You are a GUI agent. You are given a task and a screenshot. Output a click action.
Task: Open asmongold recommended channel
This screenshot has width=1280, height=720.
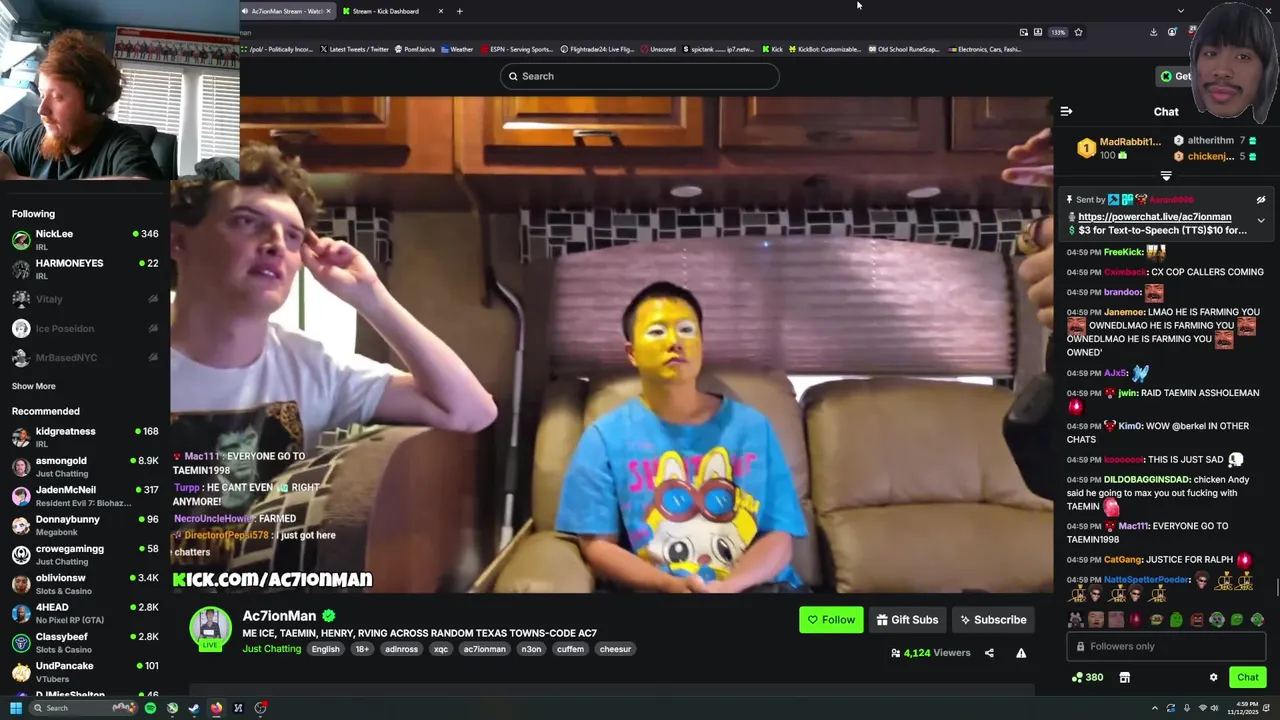[85, 467]
